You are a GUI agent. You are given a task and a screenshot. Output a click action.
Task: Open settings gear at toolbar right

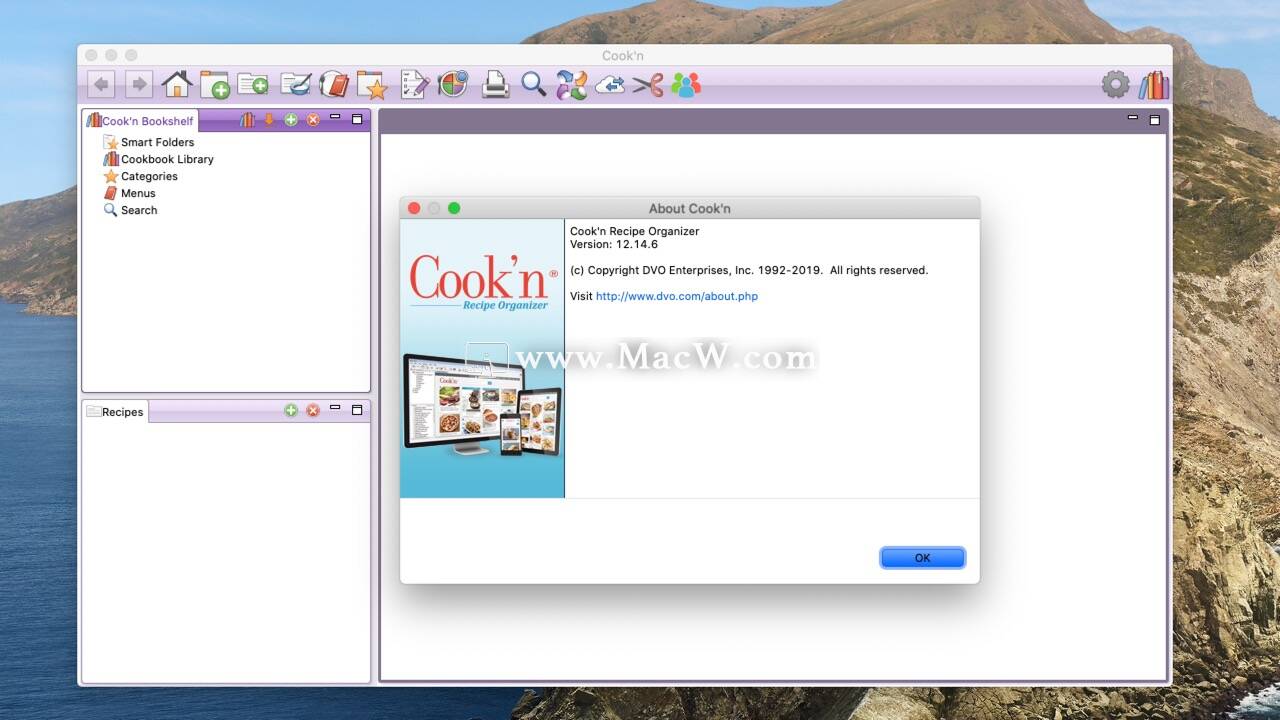[1115, 84]
